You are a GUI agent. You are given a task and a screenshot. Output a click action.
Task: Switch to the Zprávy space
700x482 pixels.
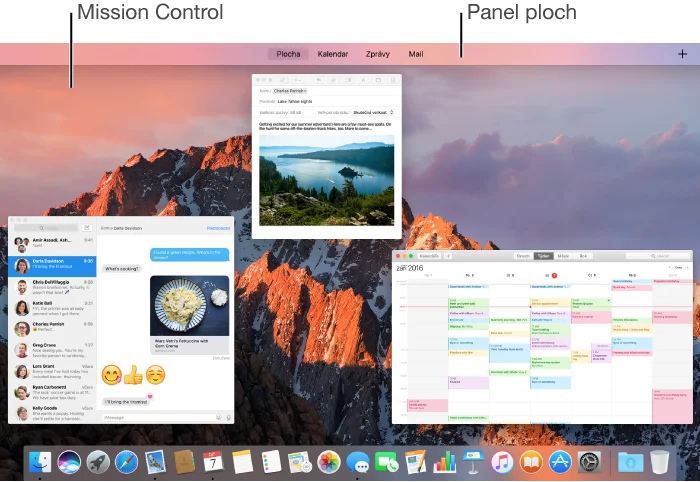pos(378,54)
